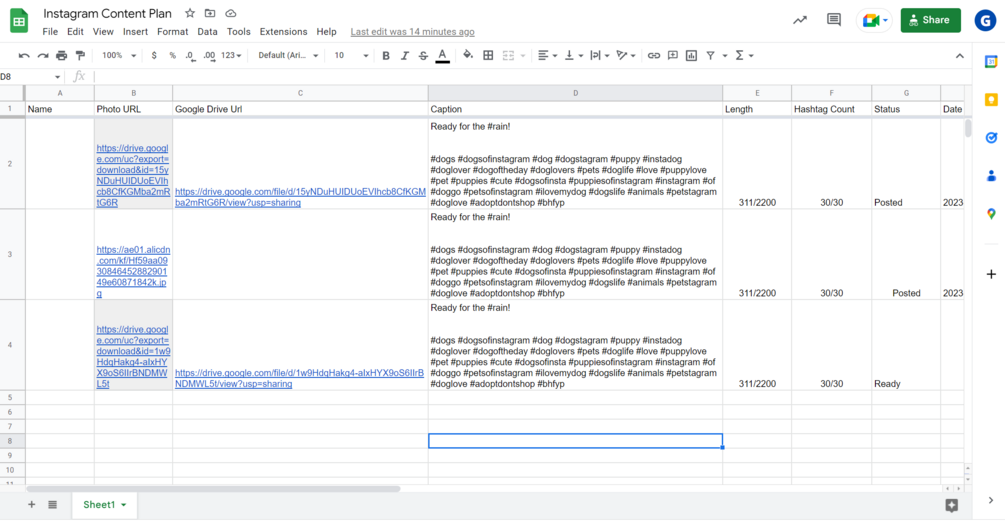Open the Data menu

coord(207,31)
